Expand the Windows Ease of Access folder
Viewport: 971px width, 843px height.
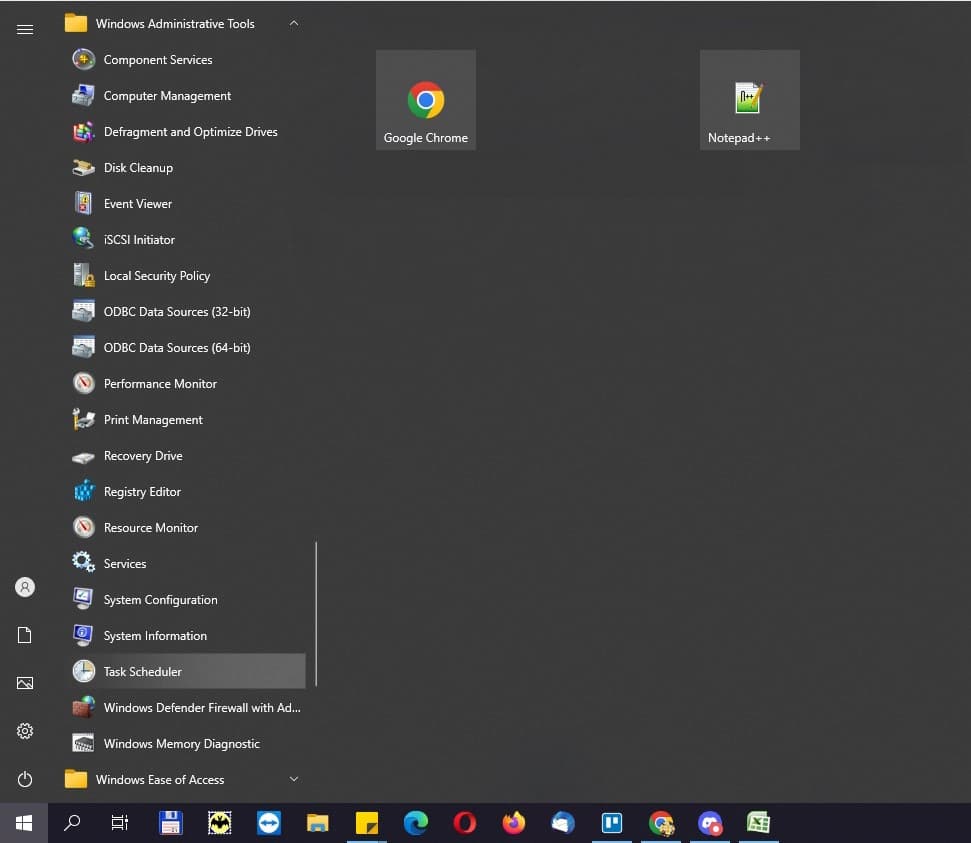[185, 779]
